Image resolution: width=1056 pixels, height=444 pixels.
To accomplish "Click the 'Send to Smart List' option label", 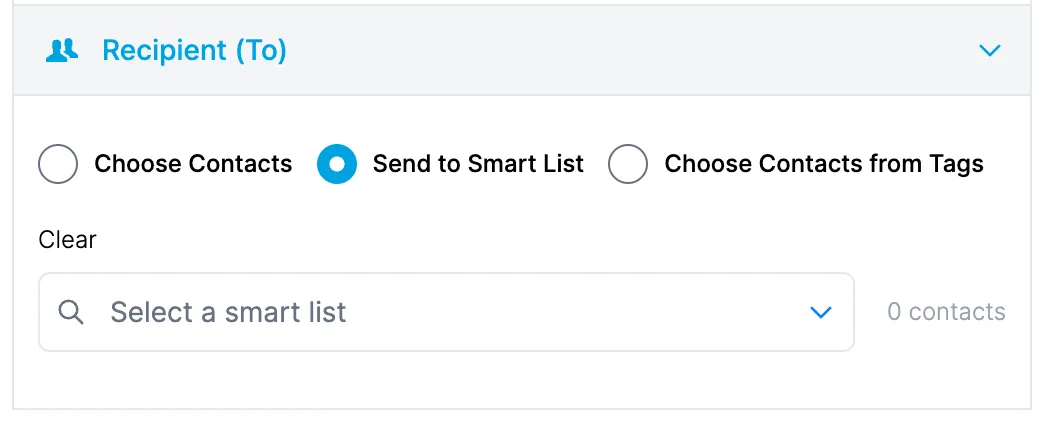I will (x=478, y=164).
